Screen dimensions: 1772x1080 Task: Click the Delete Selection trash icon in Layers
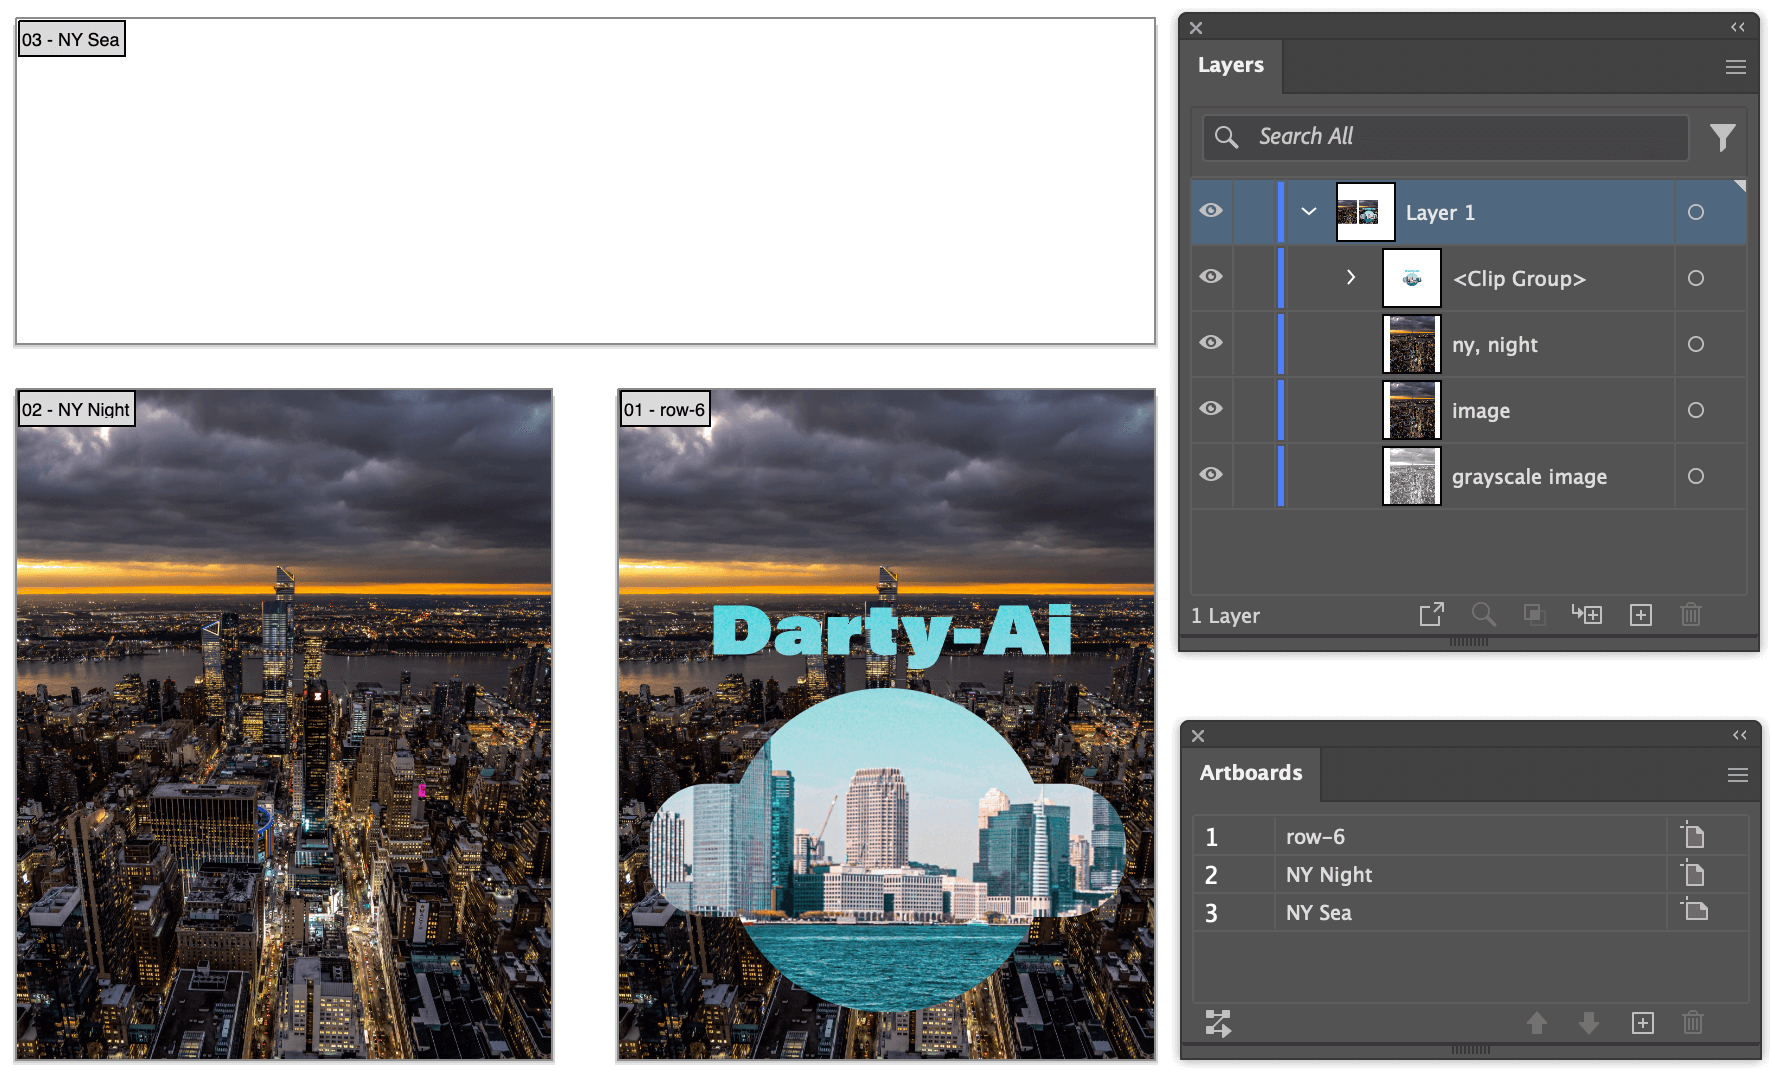pos(1690,614)
